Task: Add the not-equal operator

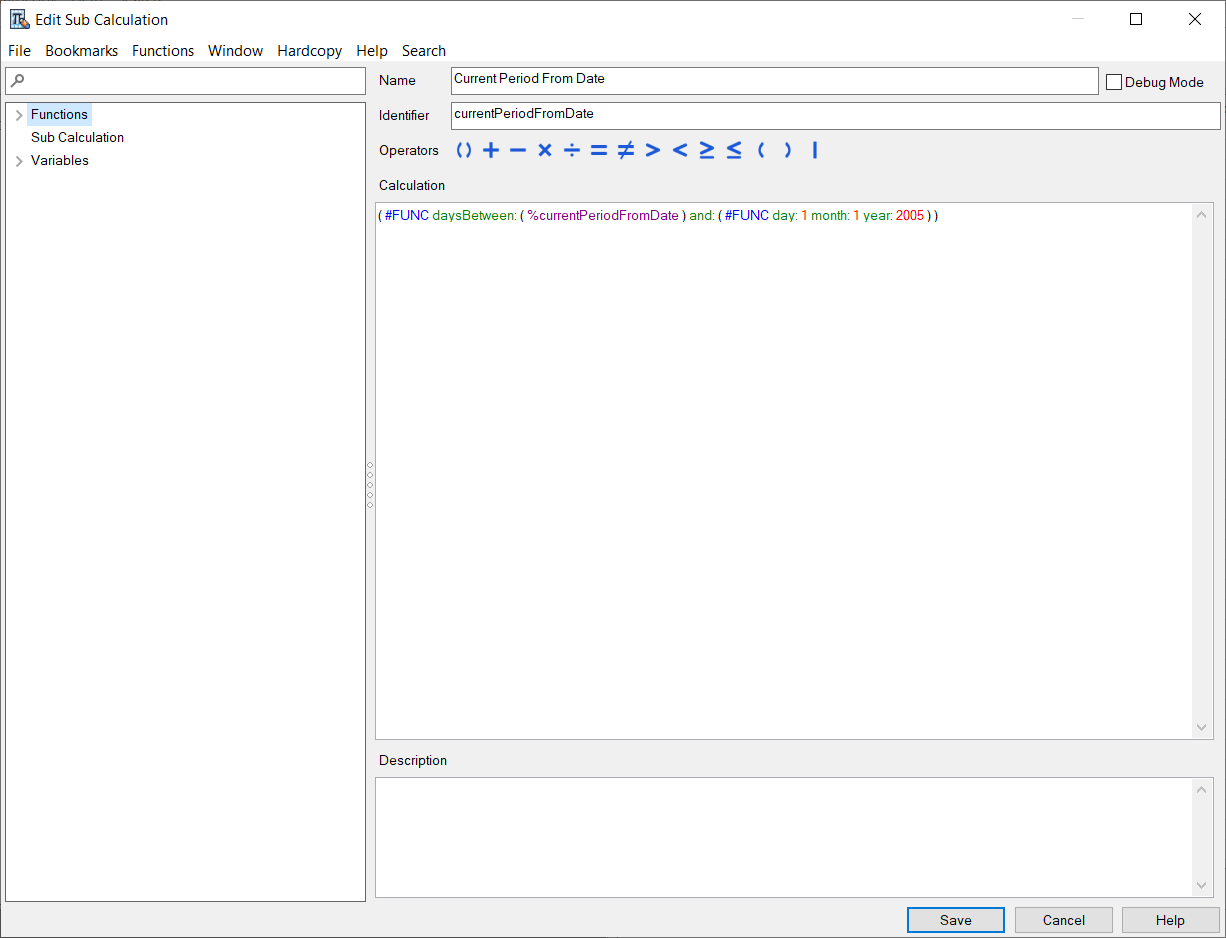Action: coord(626,150)
